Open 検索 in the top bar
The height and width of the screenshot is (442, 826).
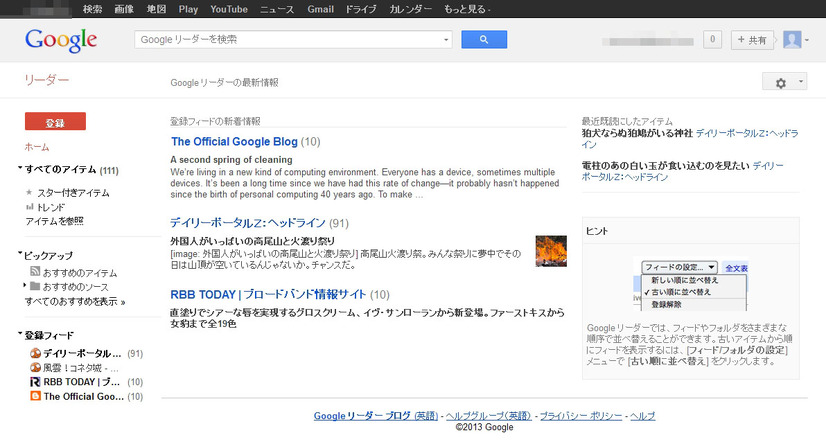92,9
